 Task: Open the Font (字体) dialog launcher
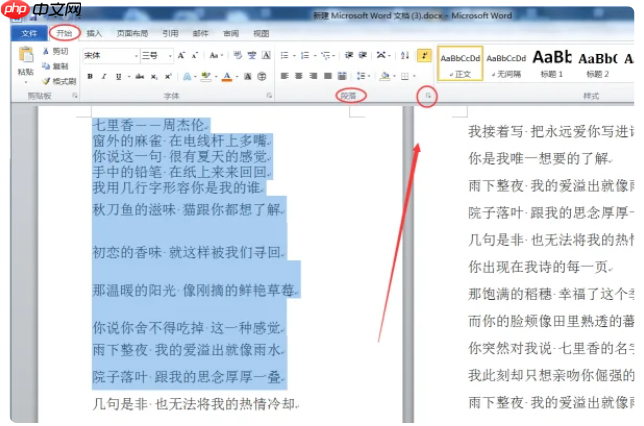coord(269,96)
